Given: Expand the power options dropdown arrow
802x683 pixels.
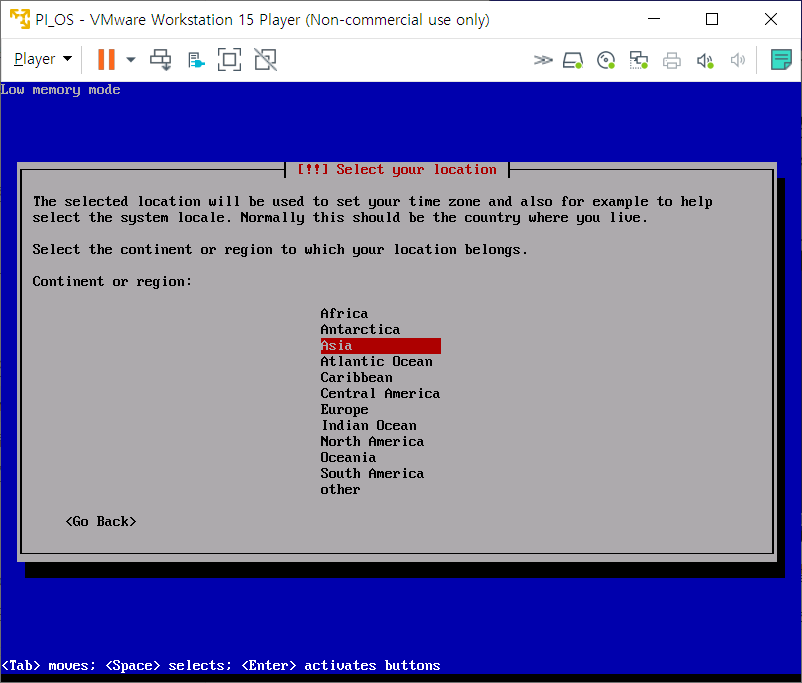Looking at the screenshot, I should pyautogui.click(x=131, y=60).
